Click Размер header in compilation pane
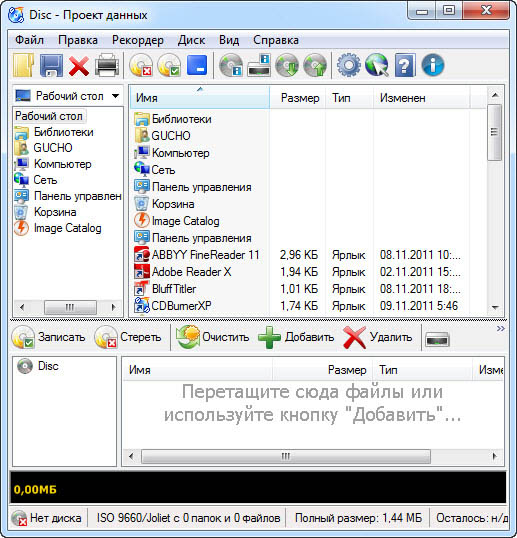 pyautogui.click(x=322, y=370)
